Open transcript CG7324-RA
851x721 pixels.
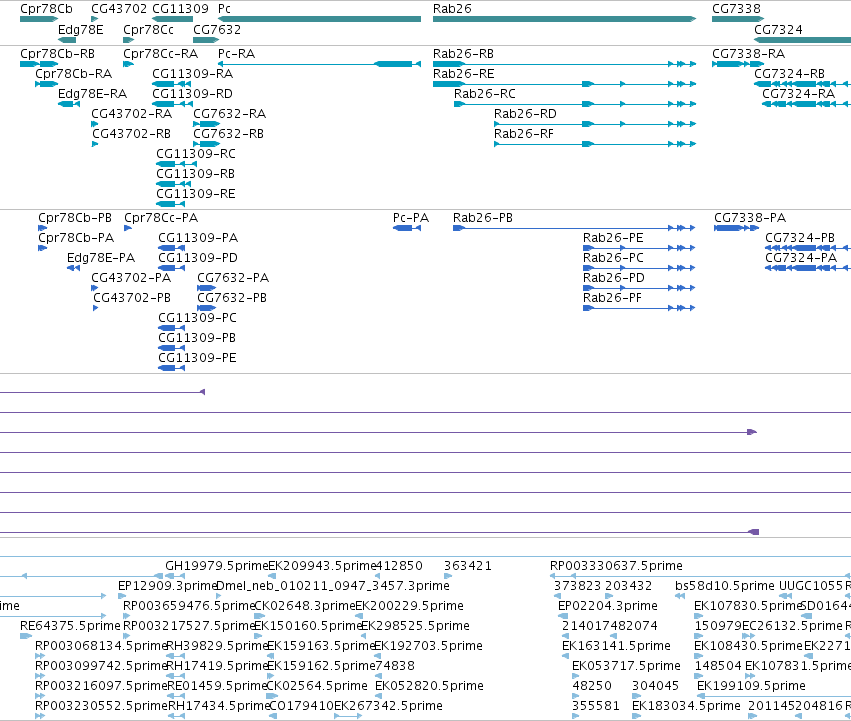(x=798, y=94)
